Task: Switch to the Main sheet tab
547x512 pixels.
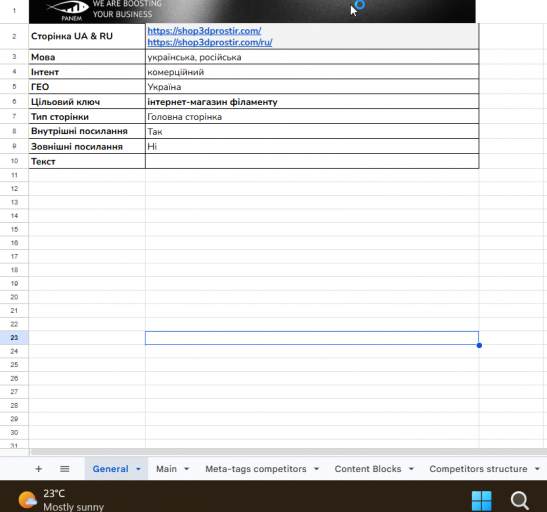Action: pyautogui.click(x=166, y=469)
